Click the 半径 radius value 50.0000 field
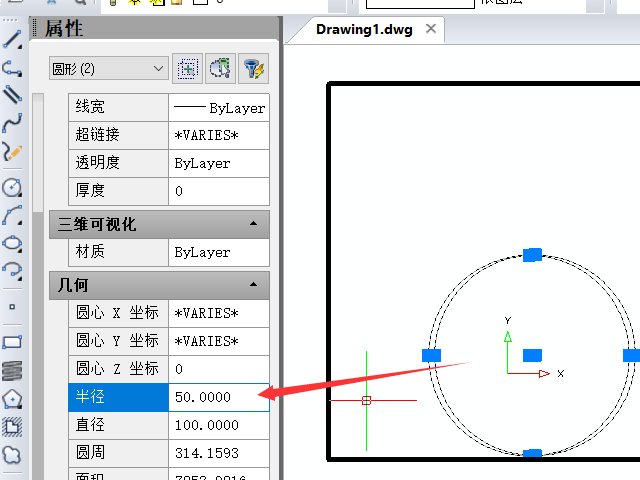The image size is (640, 480). click(219, 397)
